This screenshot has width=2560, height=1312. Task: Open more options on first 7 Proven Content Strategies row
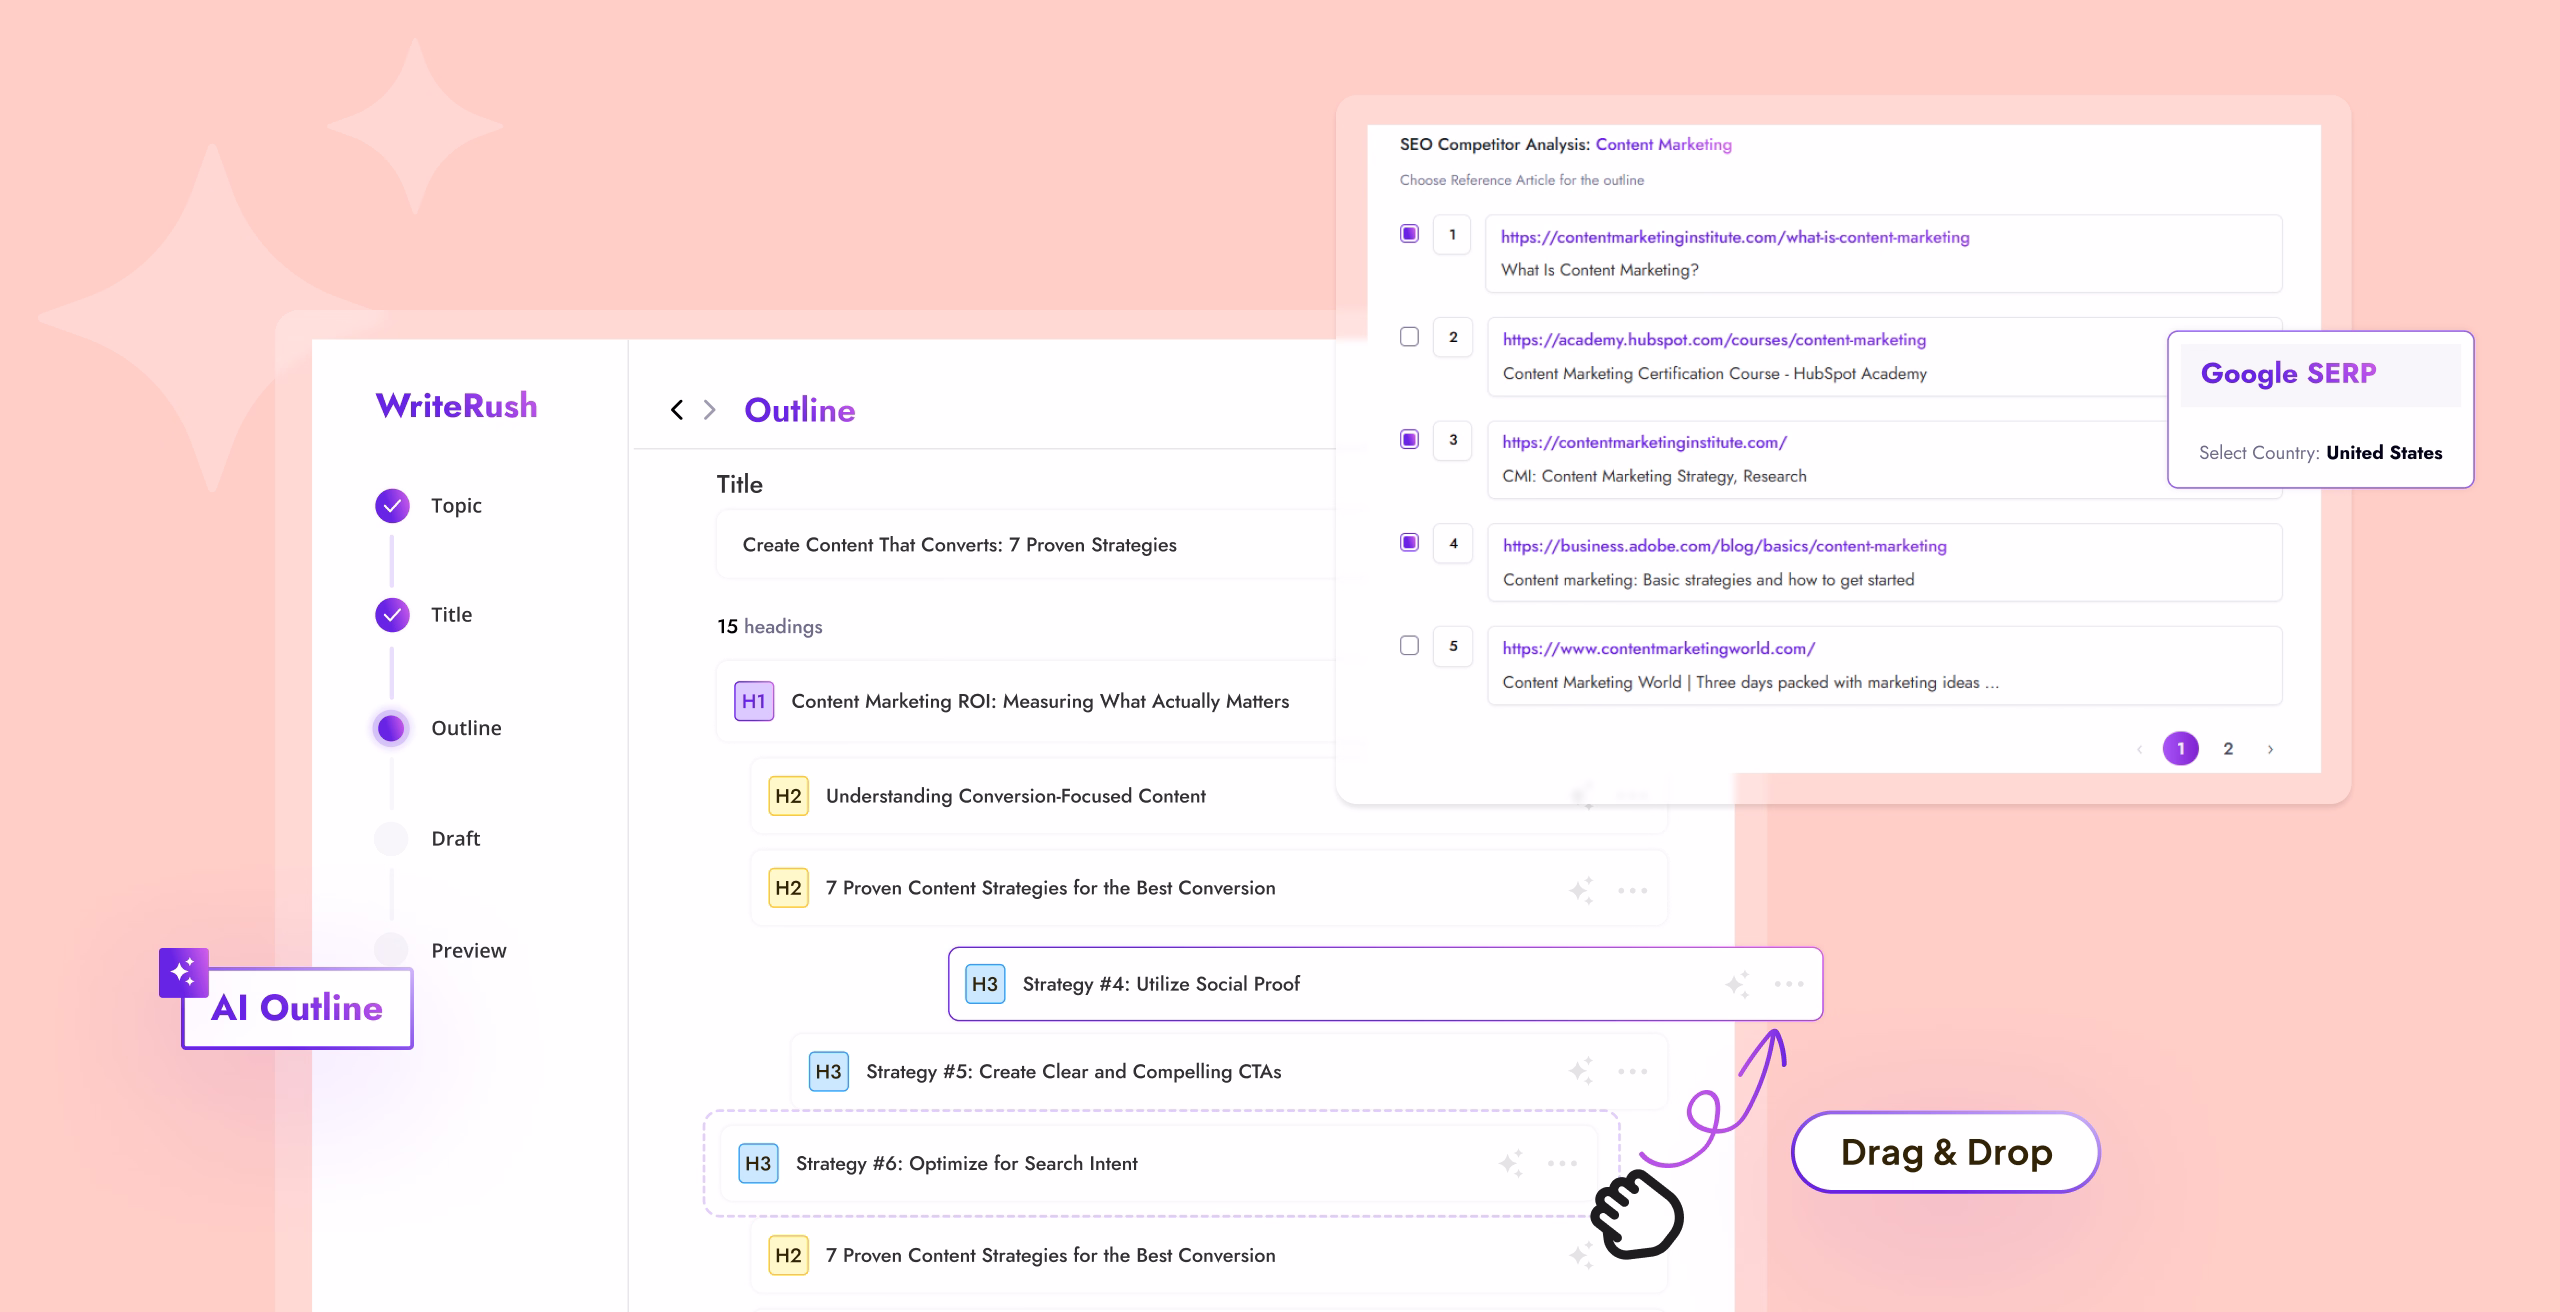click(1632, 890)
